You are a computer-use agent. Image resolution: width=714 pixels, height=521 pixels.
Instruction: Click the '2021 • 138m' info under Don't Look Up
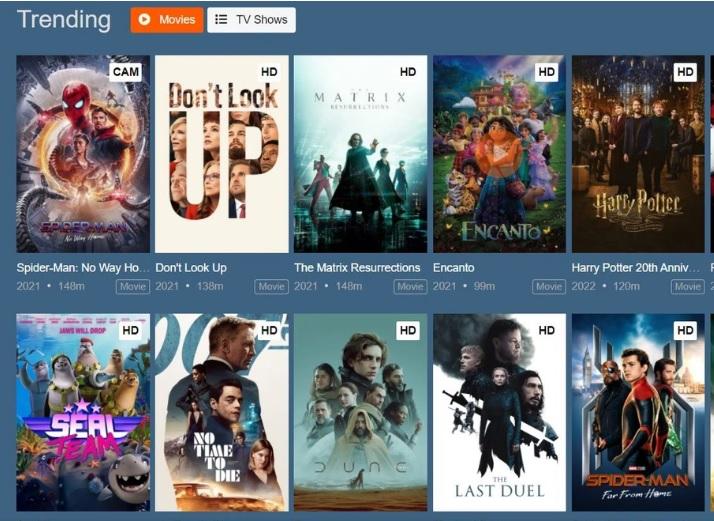189,286
